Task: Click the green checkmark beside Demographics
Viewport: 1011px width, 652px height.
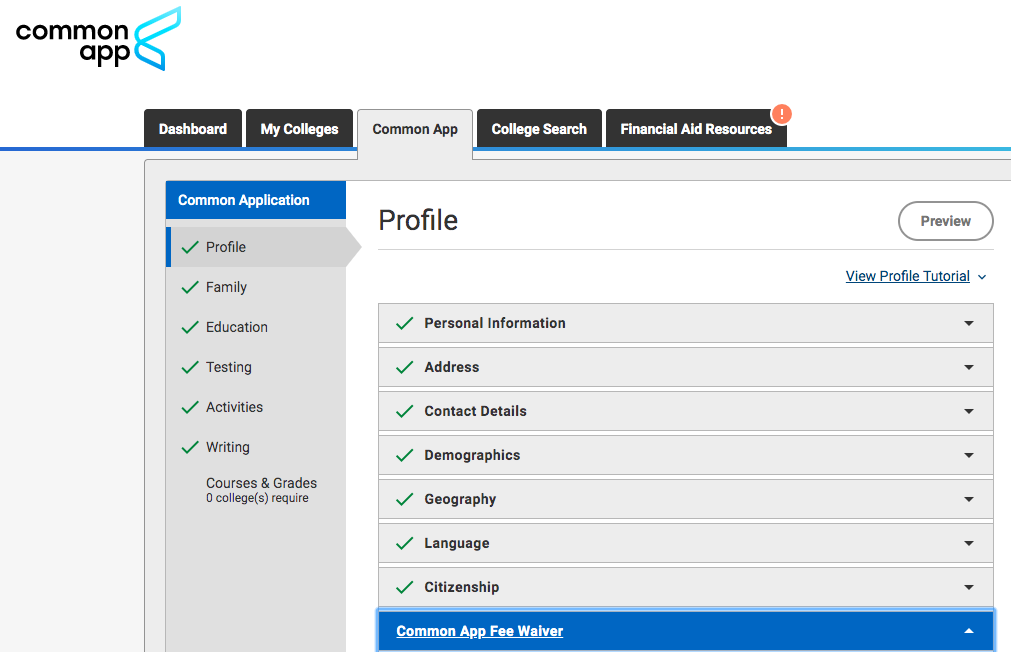Action: (x=404, y=455)
